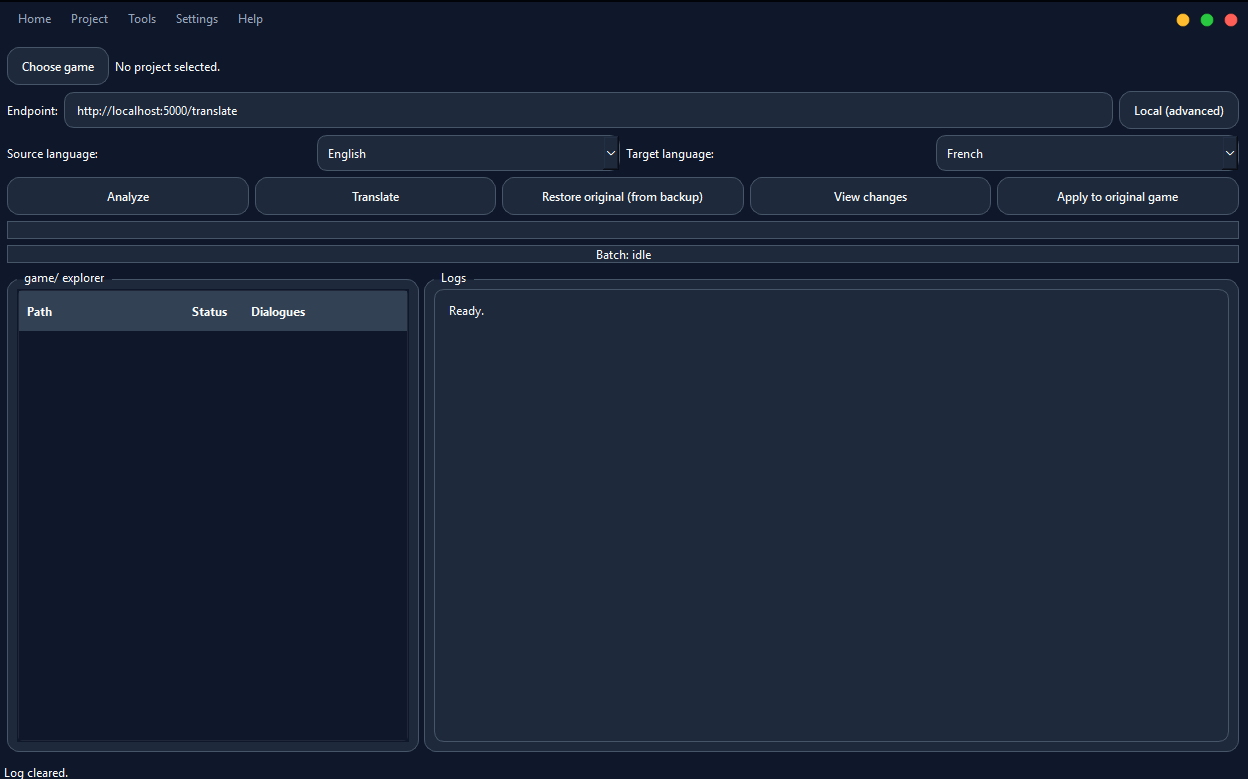Screen dimensions: 1248x779
Task: Open the Home menu
Action: (35, 19)
